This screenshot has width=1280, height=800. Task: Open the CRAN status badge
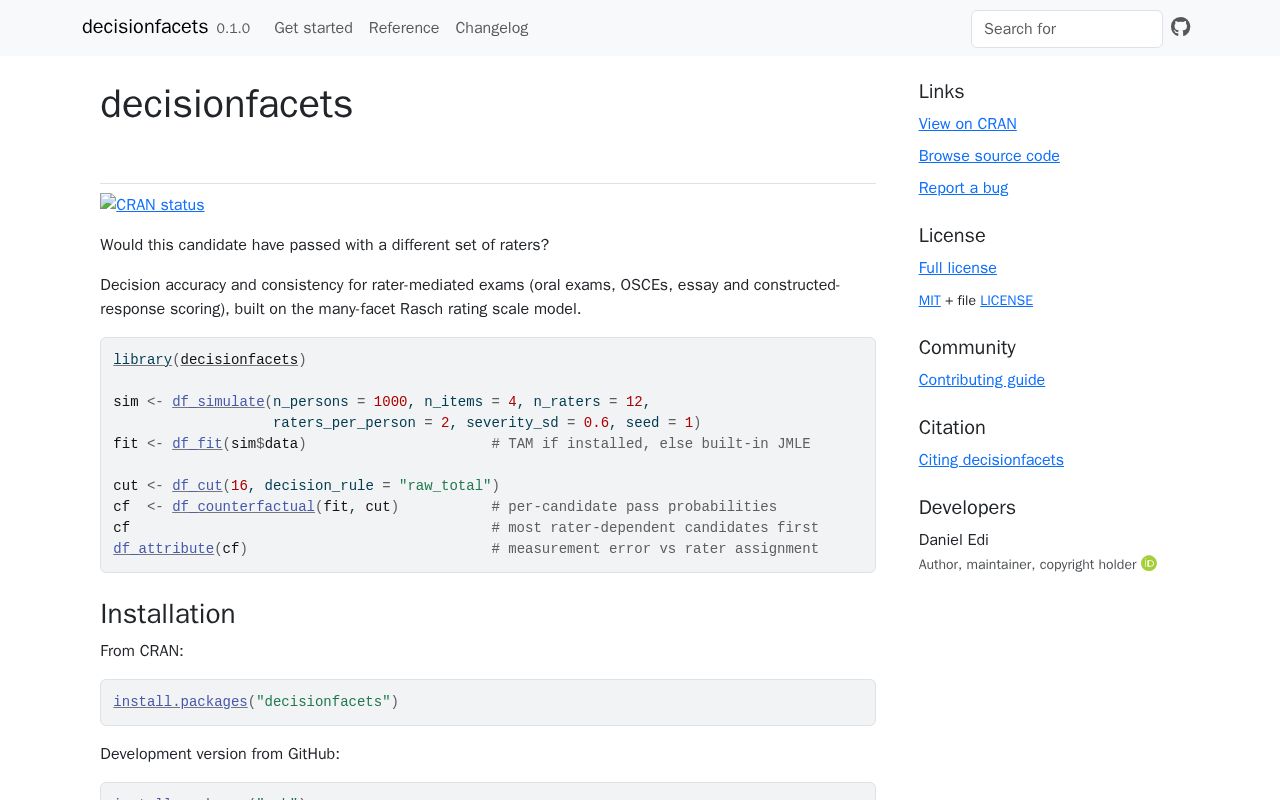(152, 204)
